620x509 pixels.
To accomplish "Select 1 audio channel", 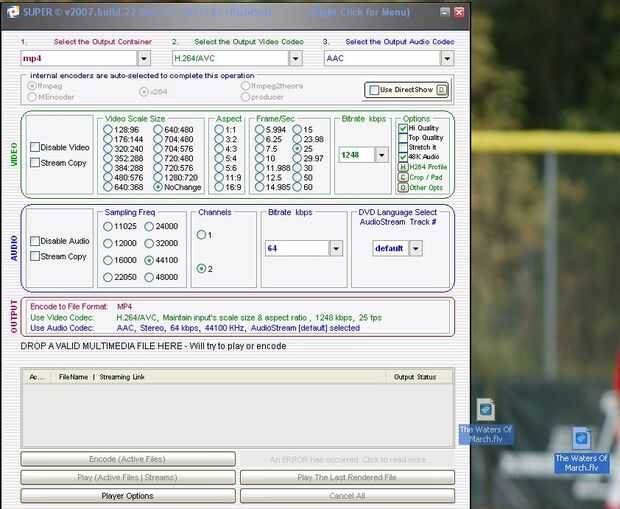I will click(x=201, y=235).
